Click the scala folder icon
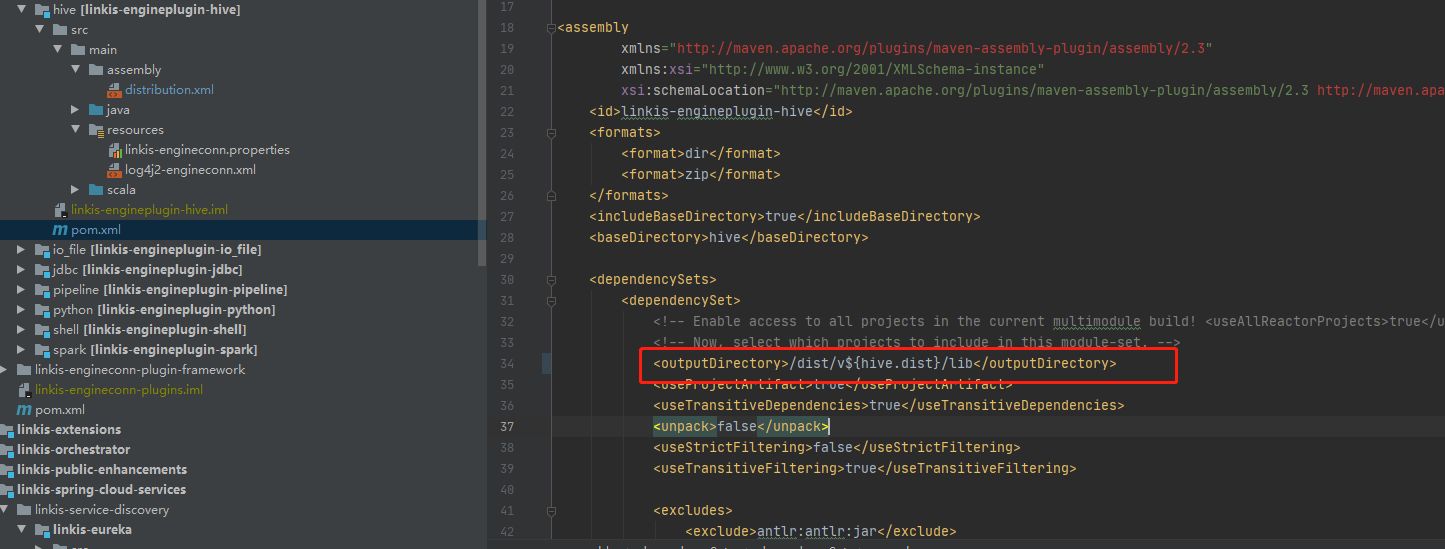This screenshot has width=1445, height=549. click(95, 189)
